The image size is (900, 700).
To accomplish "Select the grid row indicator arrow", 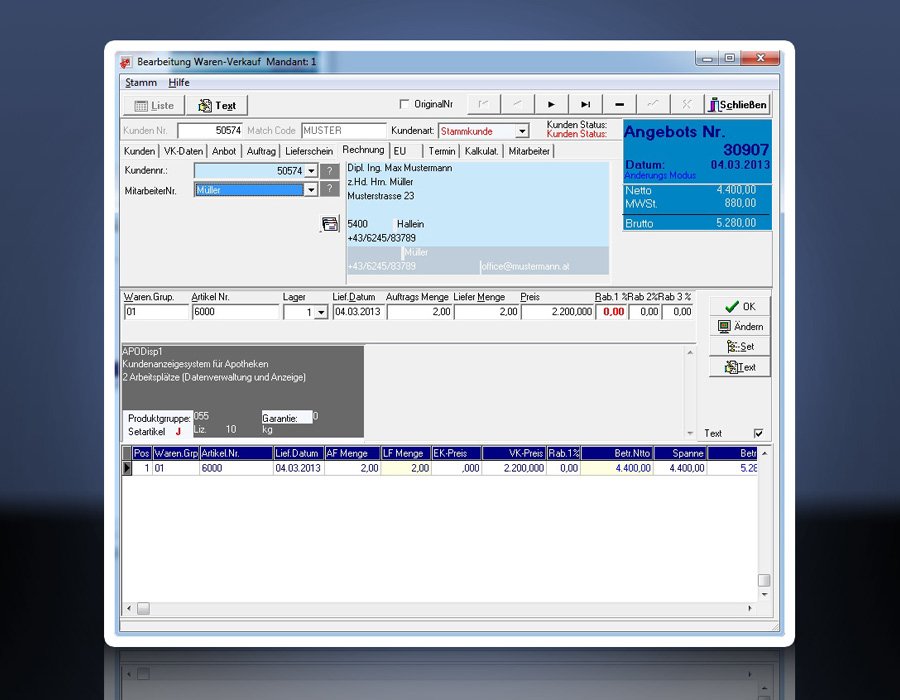I will coord(127,468).
